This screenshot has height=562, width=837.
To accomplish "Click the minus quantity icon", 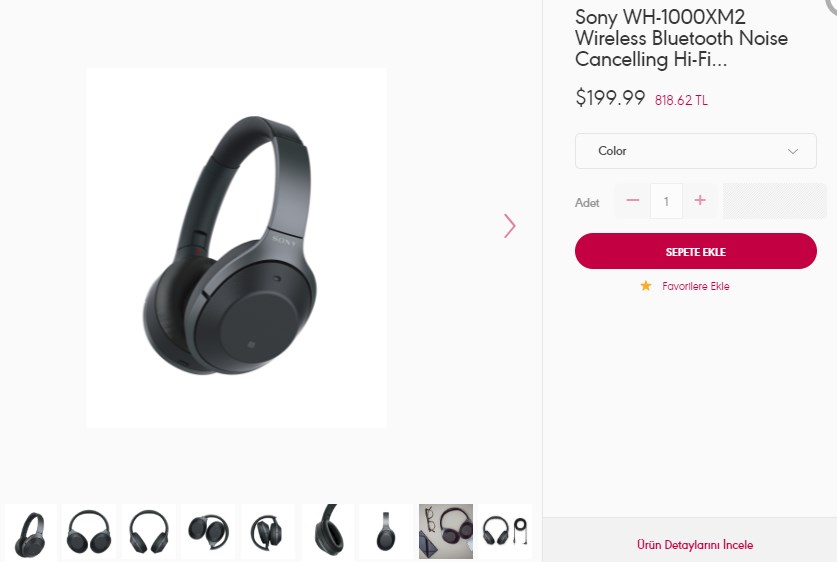I will [632, 201].
